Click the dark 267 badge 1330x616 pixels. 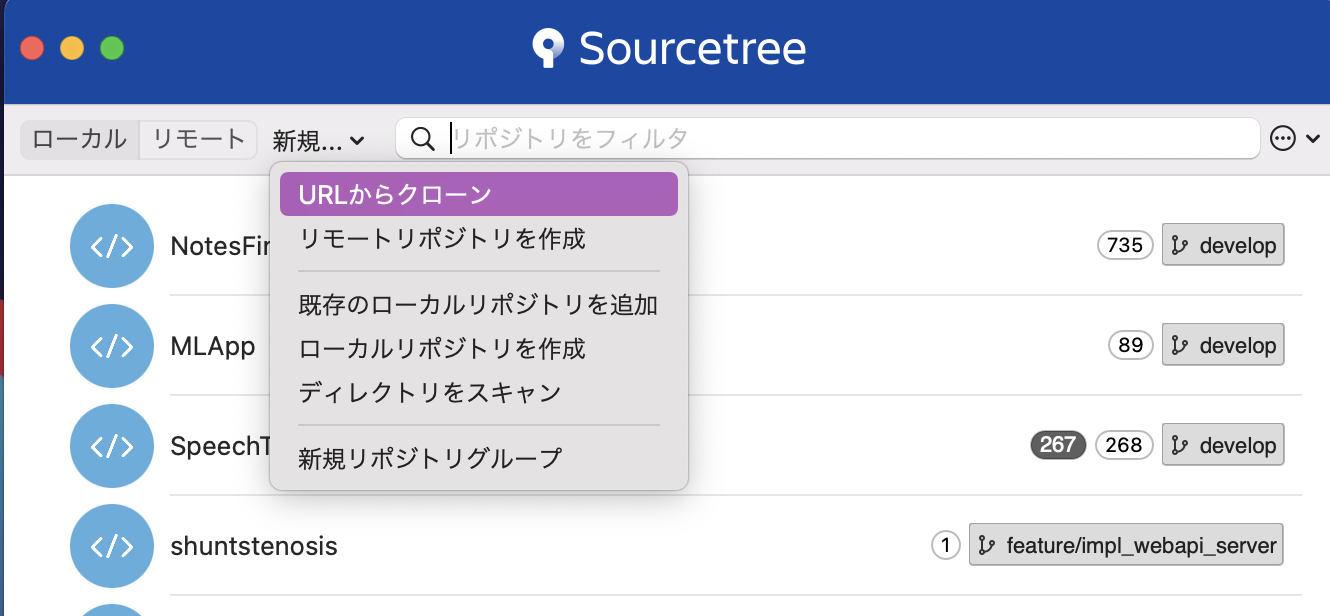click(1058, 445)
